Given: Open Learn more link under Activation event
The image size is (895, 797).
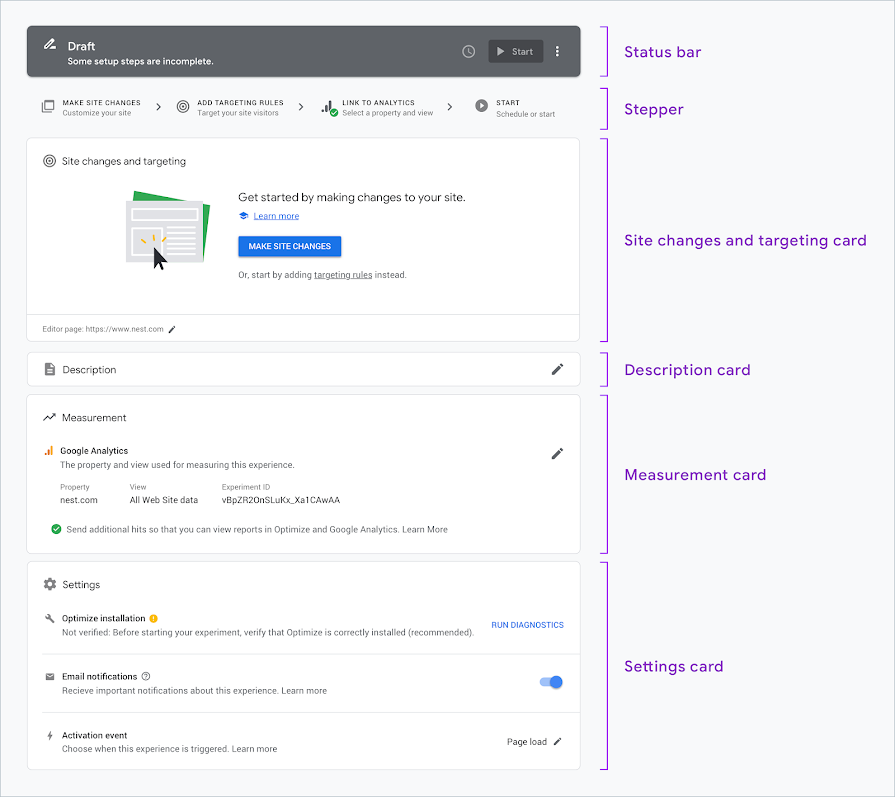Looking at the screenshot, I should pyautogui.click(x=255, y=749).
